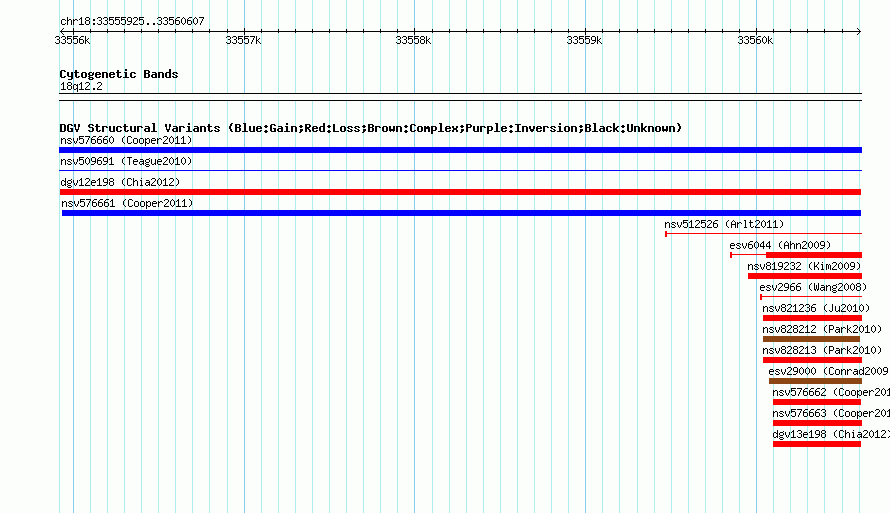Viewport: 890px width, 513px height.
Task: Click the thin red line under nsv512526
Action: coord(763,233)
